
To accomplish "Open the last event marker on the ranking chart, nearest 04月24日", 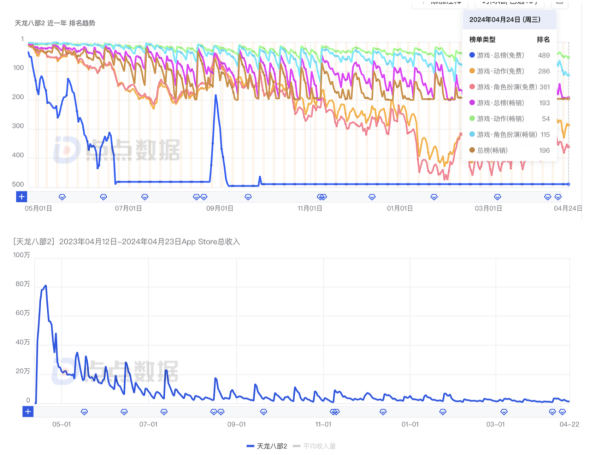I will [x=558, y=197].
